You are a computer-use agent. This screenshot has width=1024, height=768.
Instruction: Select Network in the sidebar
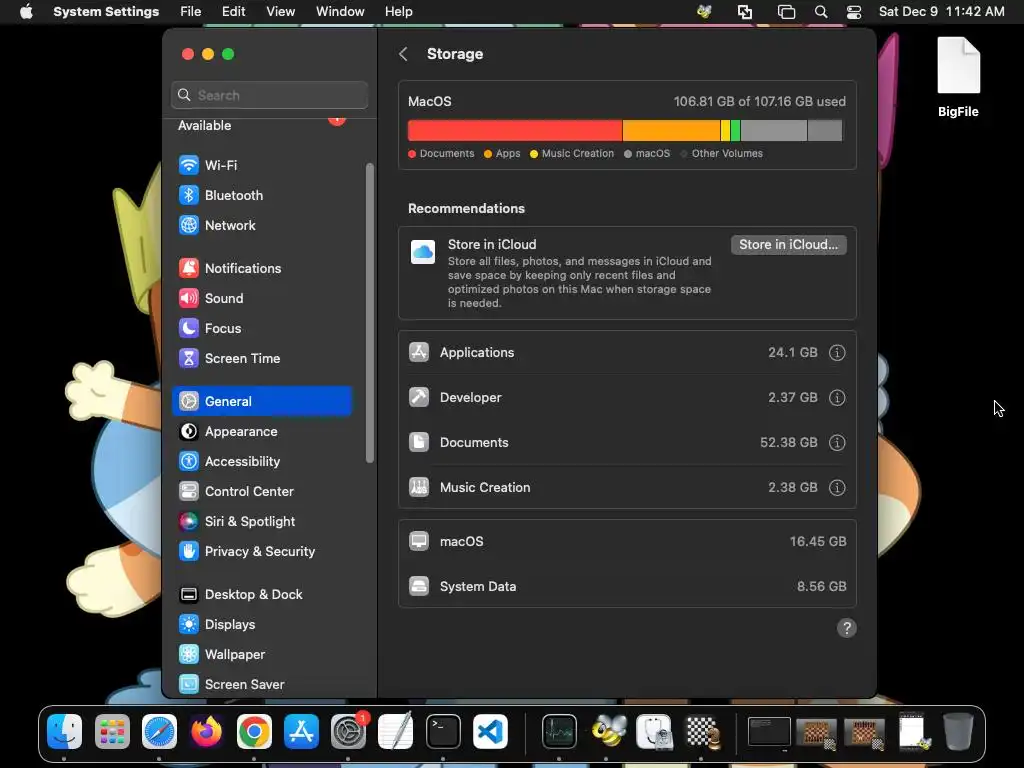[x=262, y=225]
